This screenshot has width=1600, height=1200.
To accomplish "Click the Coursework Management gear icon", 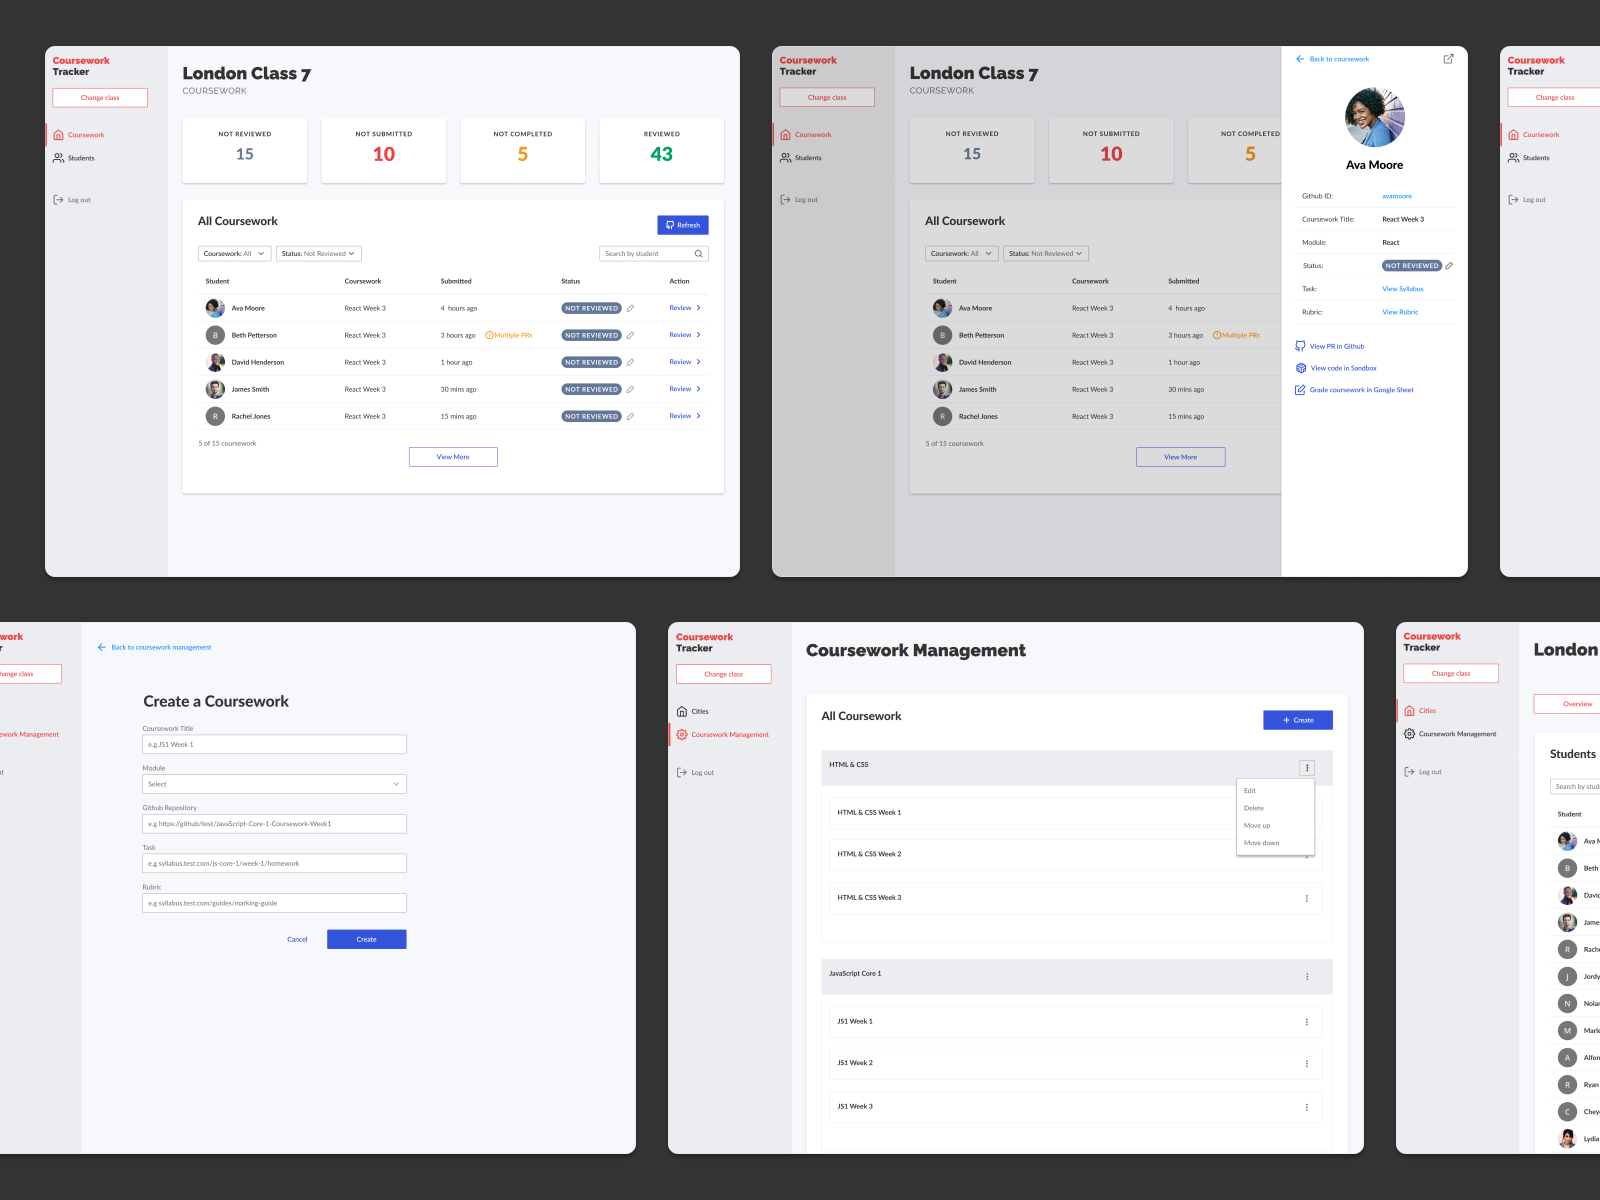I will point(683,734).
